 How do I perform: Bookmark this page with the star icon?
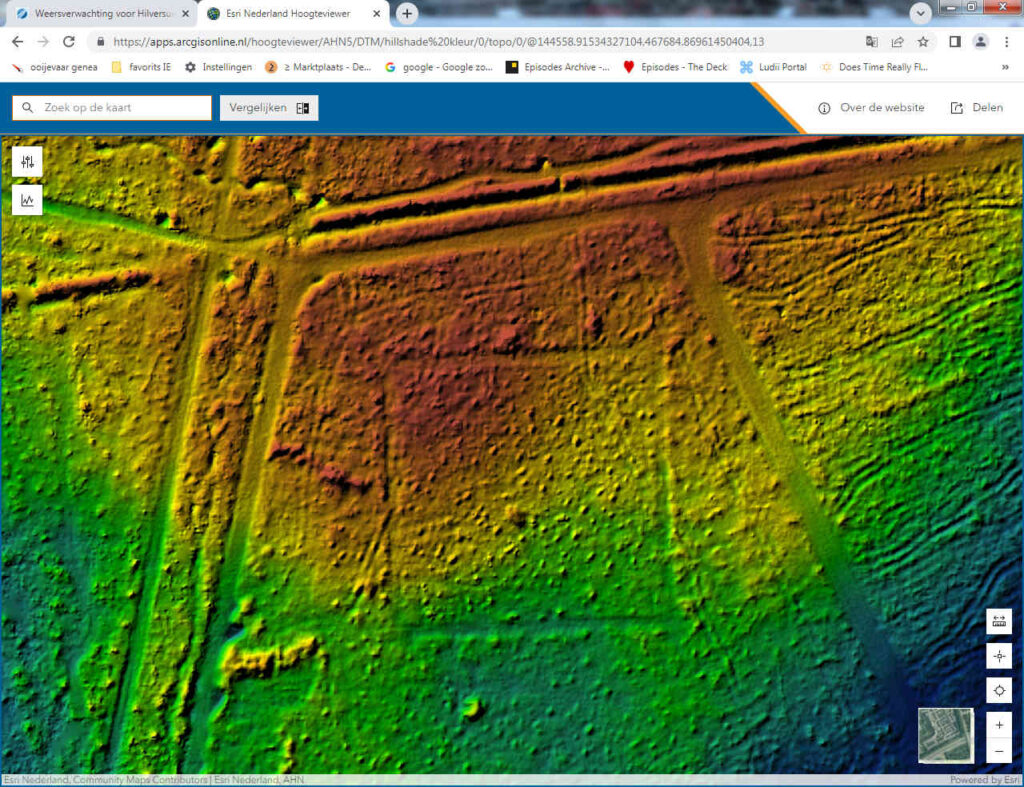pos(923,42)
